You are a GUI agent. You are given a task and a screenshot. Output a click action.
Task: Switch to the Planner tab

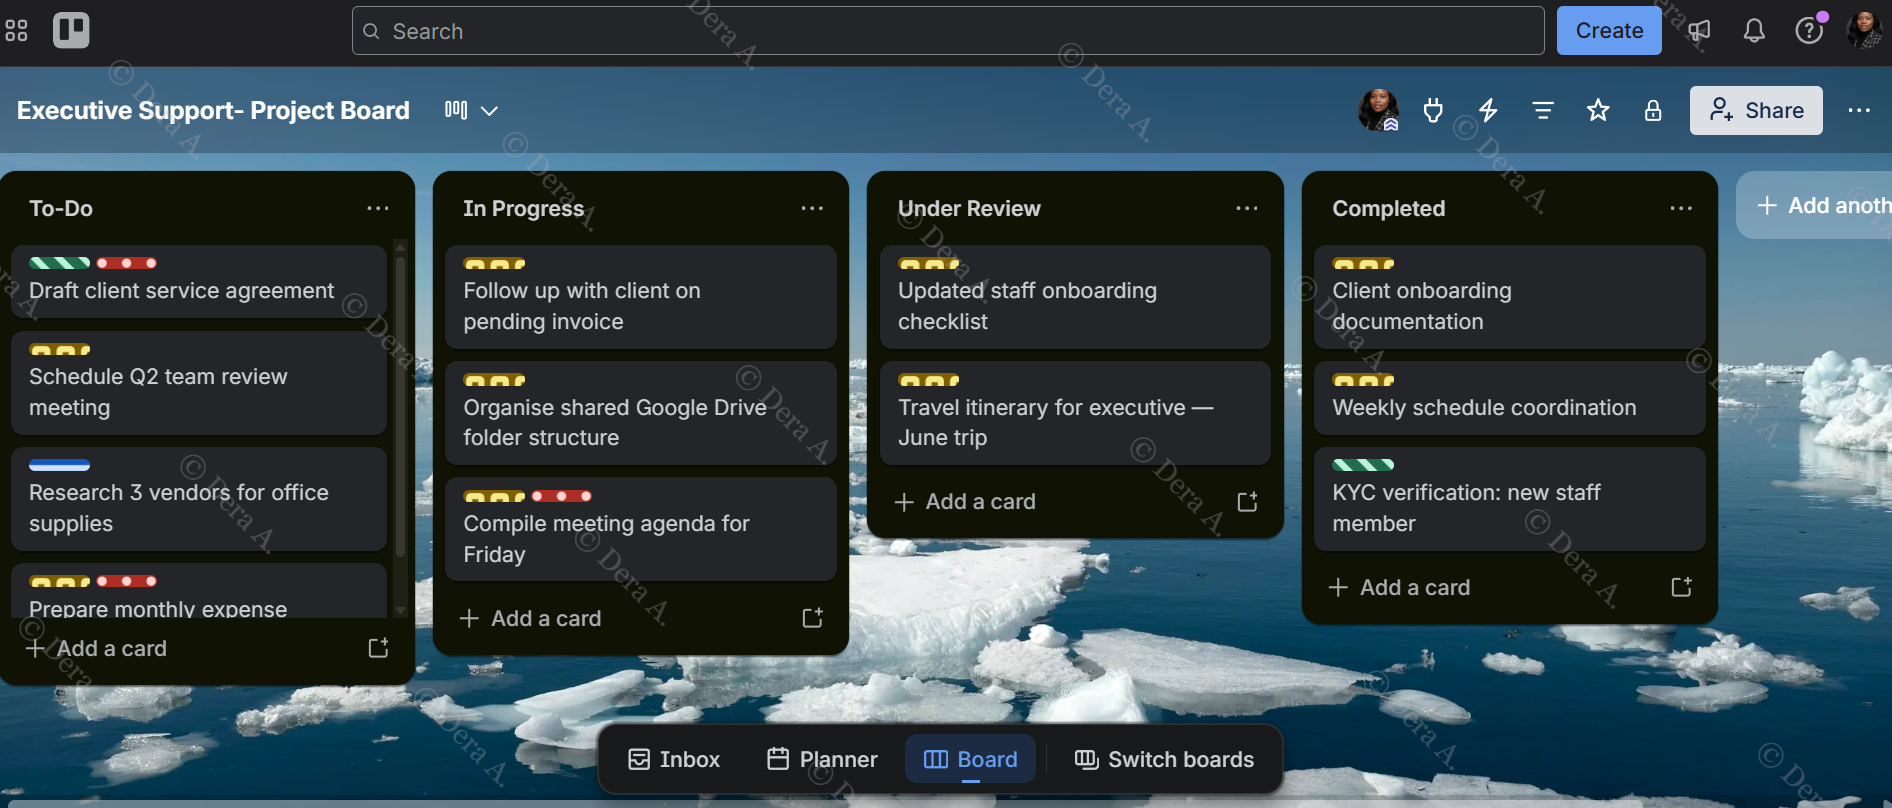click(822, 759)
